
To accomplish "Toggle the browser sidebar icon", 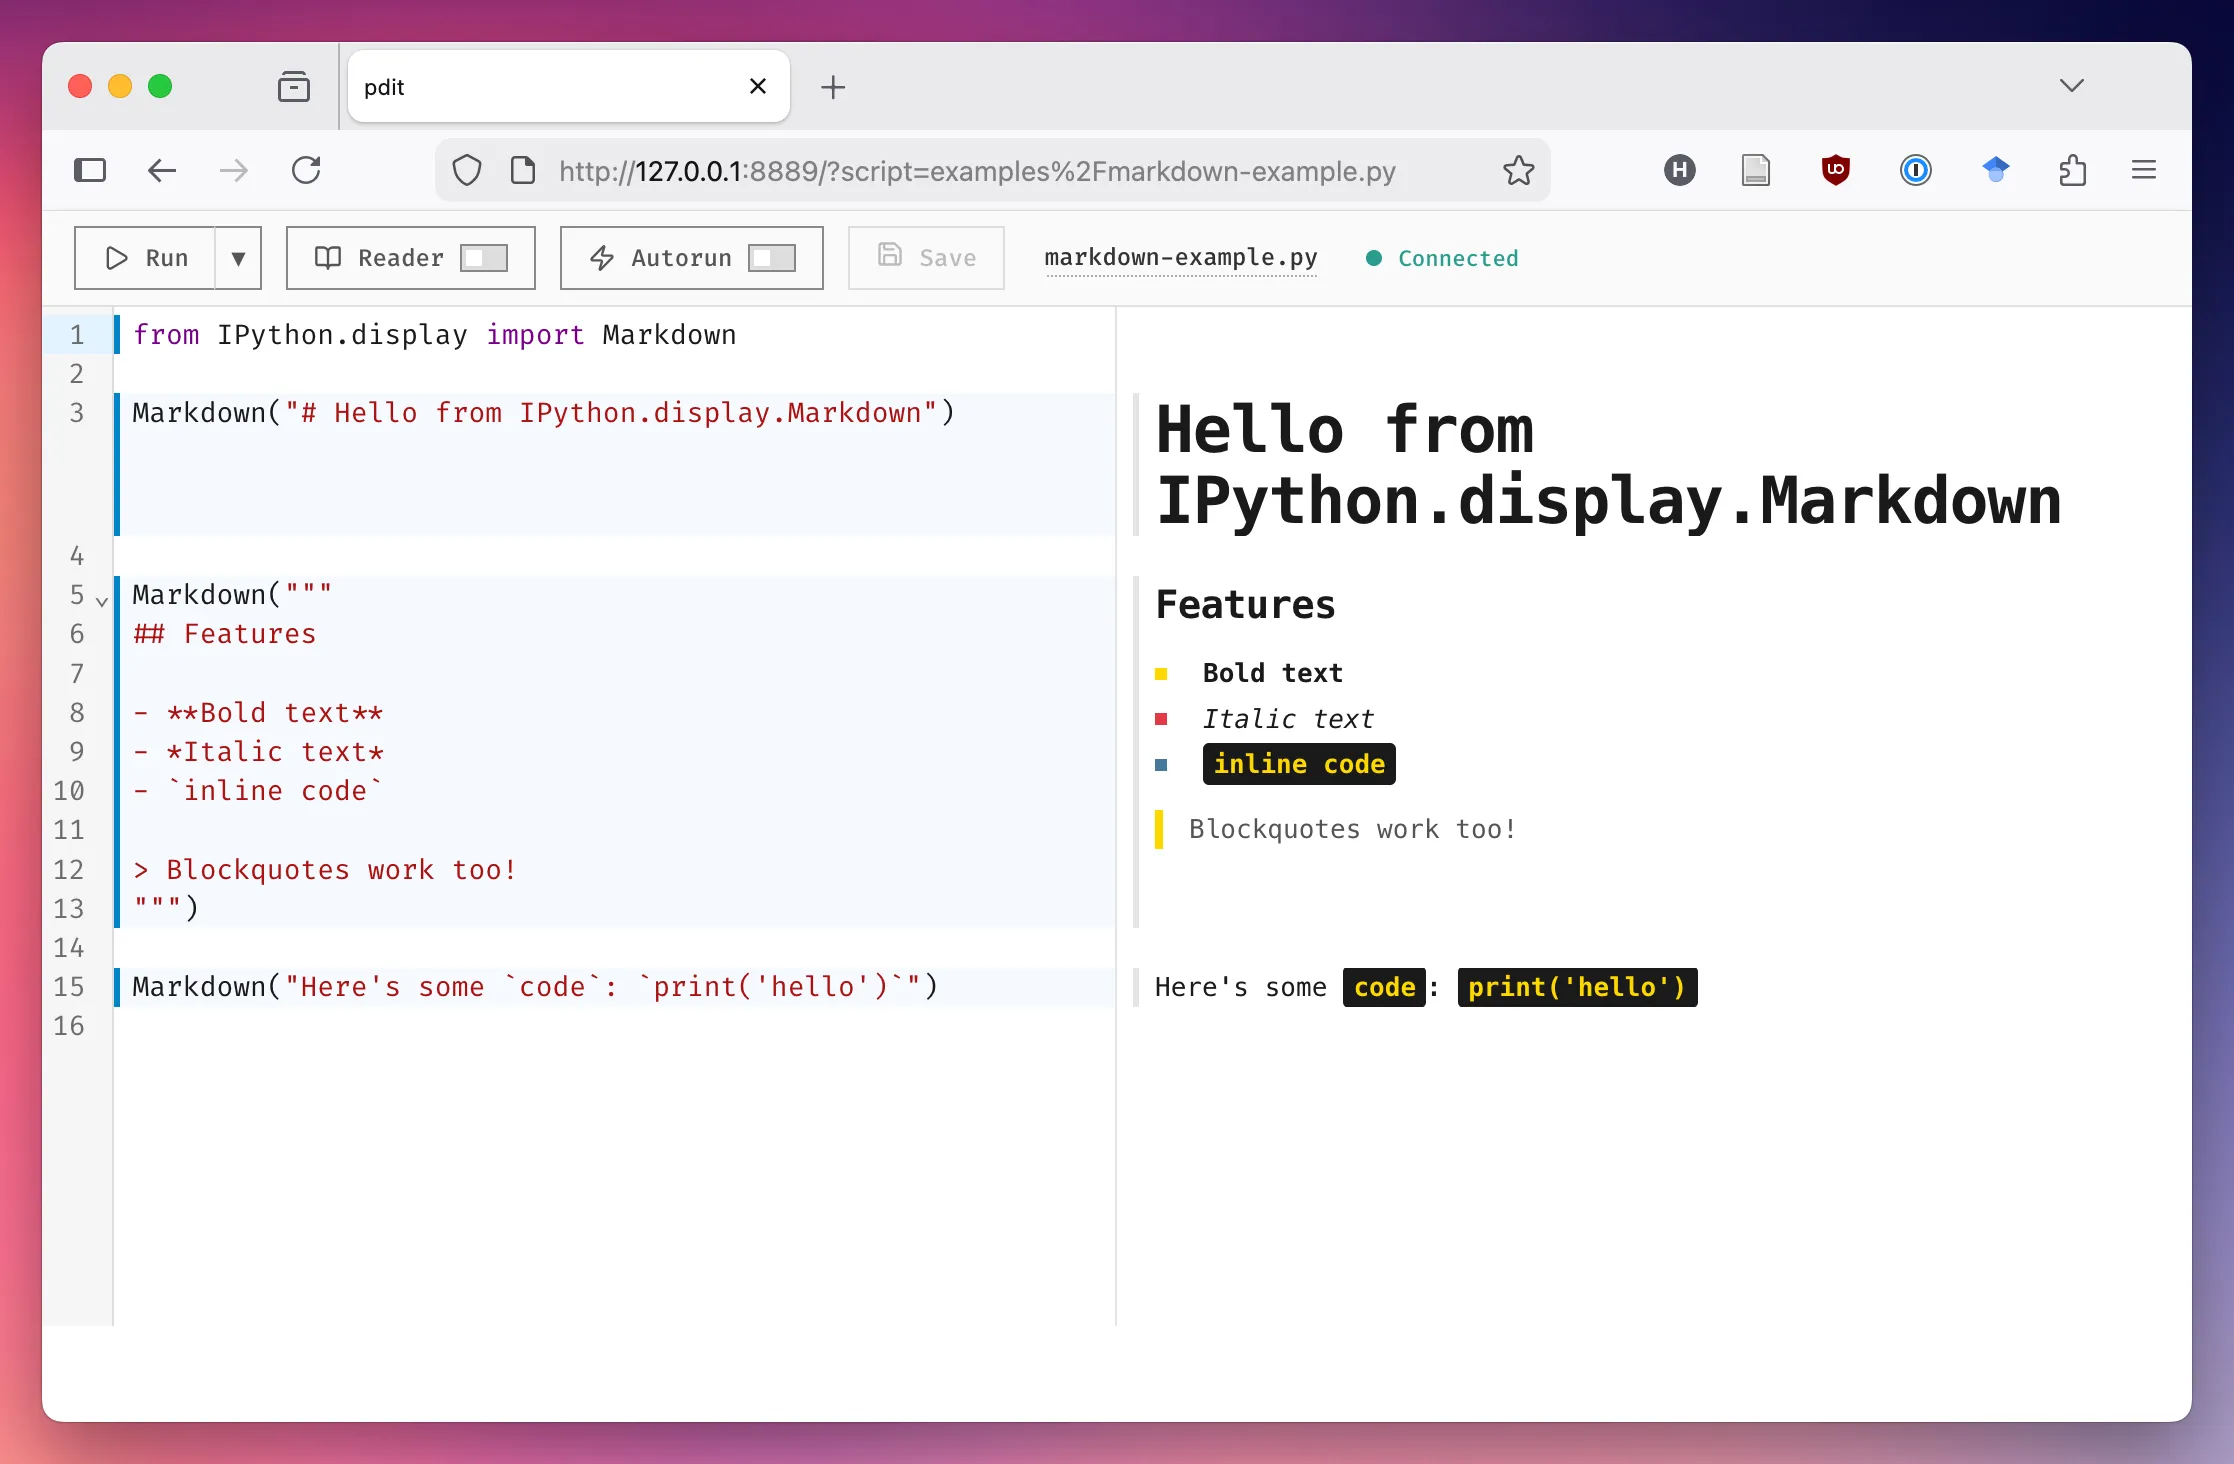I will [90, 170].
